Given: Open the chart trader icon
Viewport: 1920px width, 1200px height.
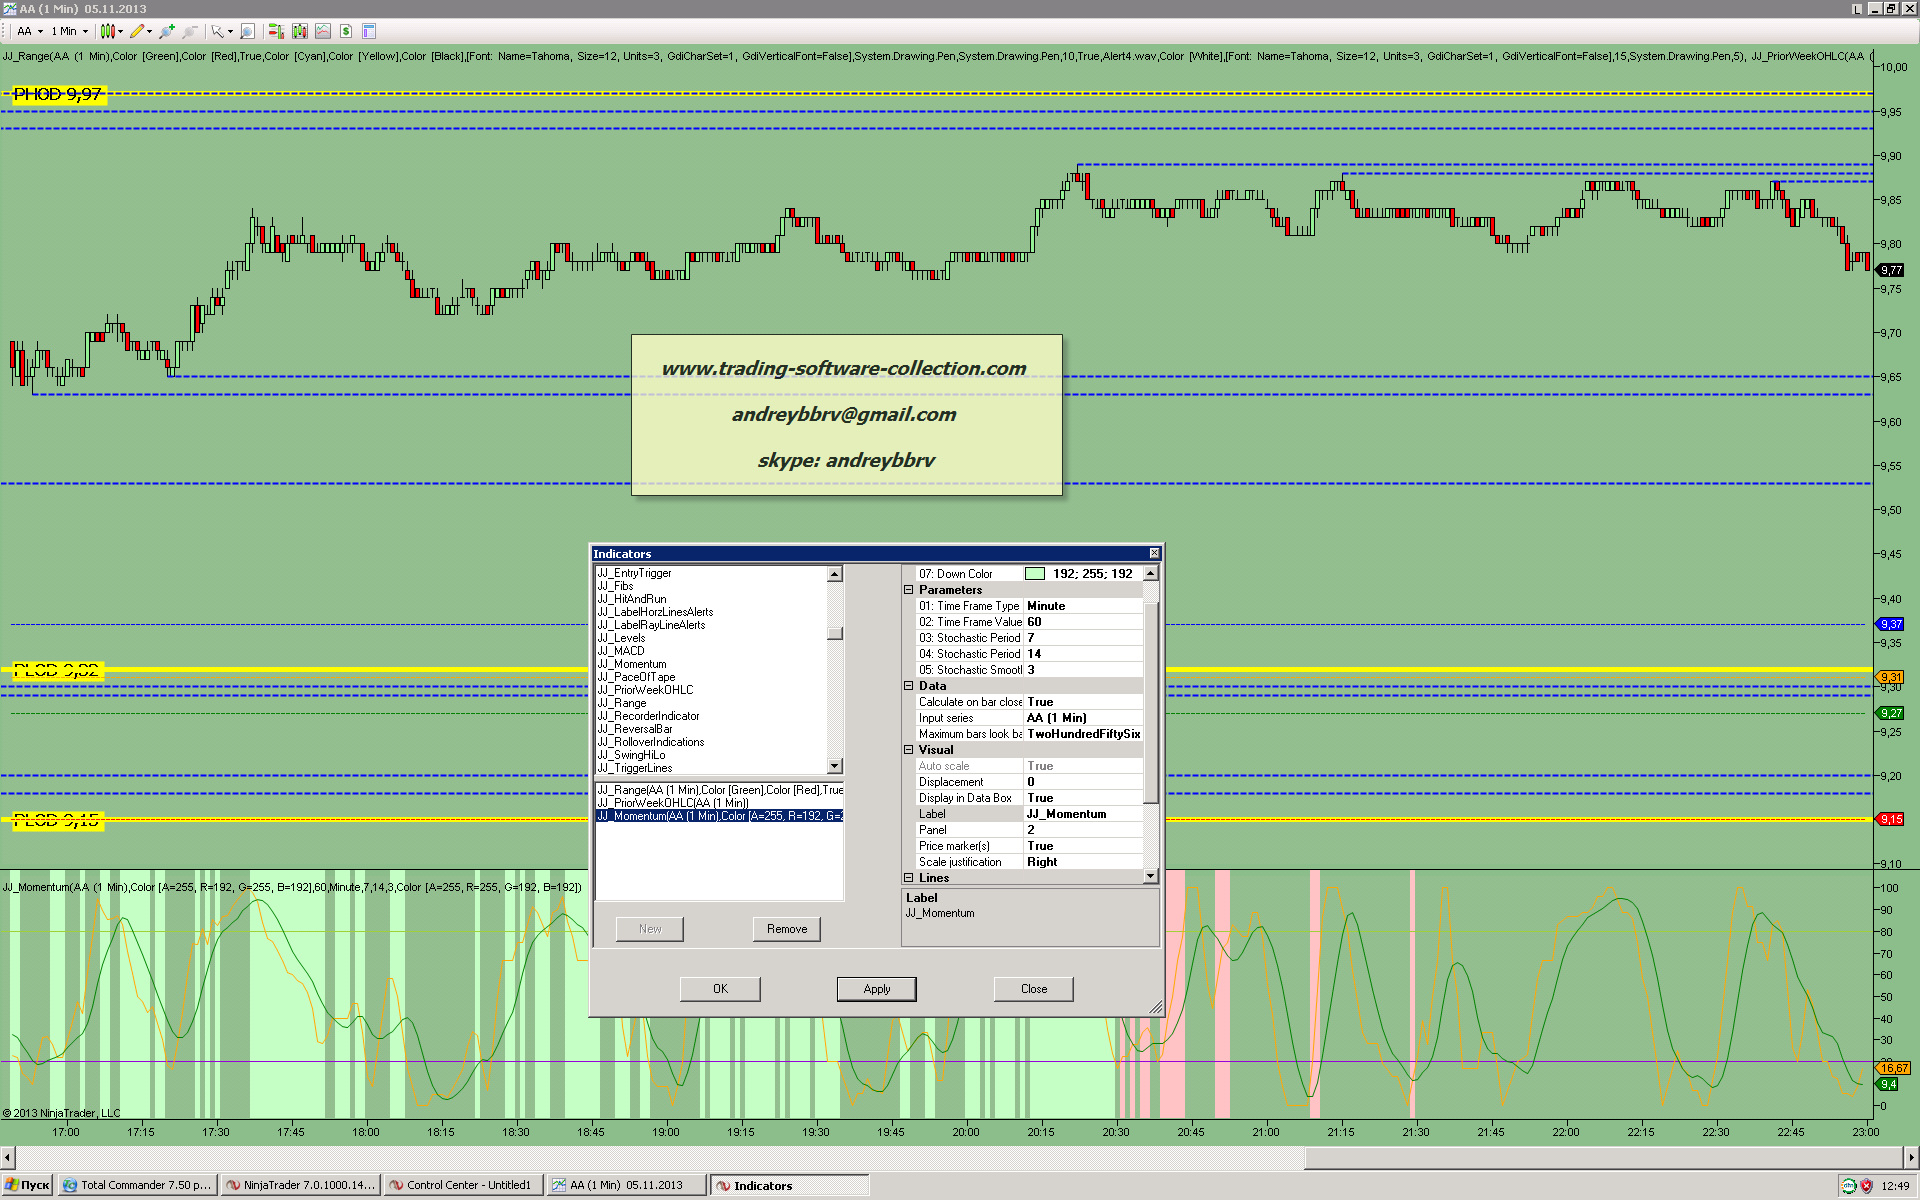Looking at the screenshot, I should pyautogui.click(x=276, y=31).
